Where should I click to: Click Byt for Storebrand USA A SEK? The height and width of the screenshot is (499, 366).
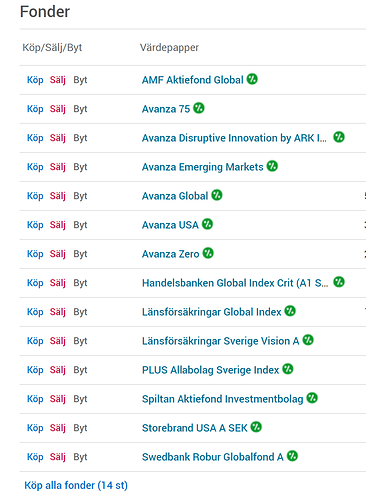click(80, 428)
